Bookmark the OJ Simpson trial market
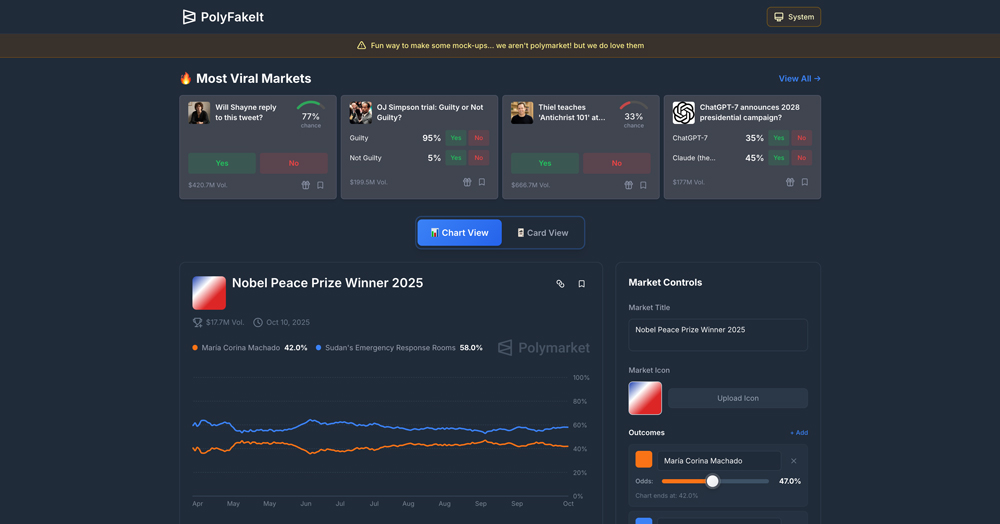The image size is (1000, 524). [482, 183]
